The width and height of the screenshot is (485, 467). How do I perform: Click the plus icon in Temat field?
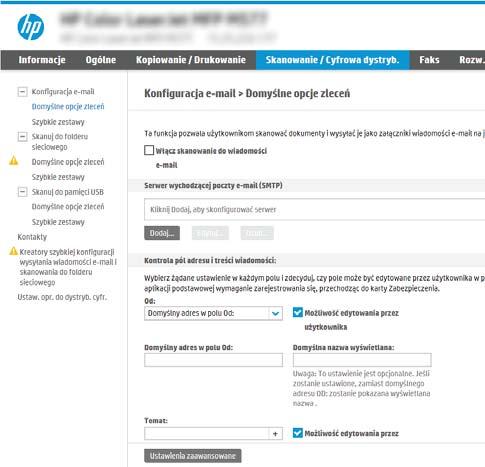275,434
